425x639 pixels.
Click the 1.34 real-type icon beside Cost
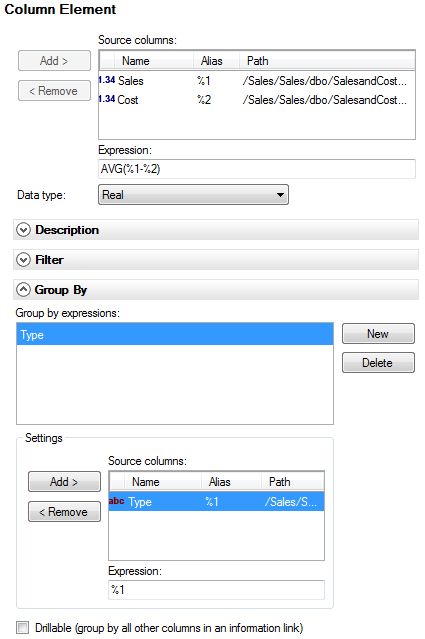tap(107, 99)
